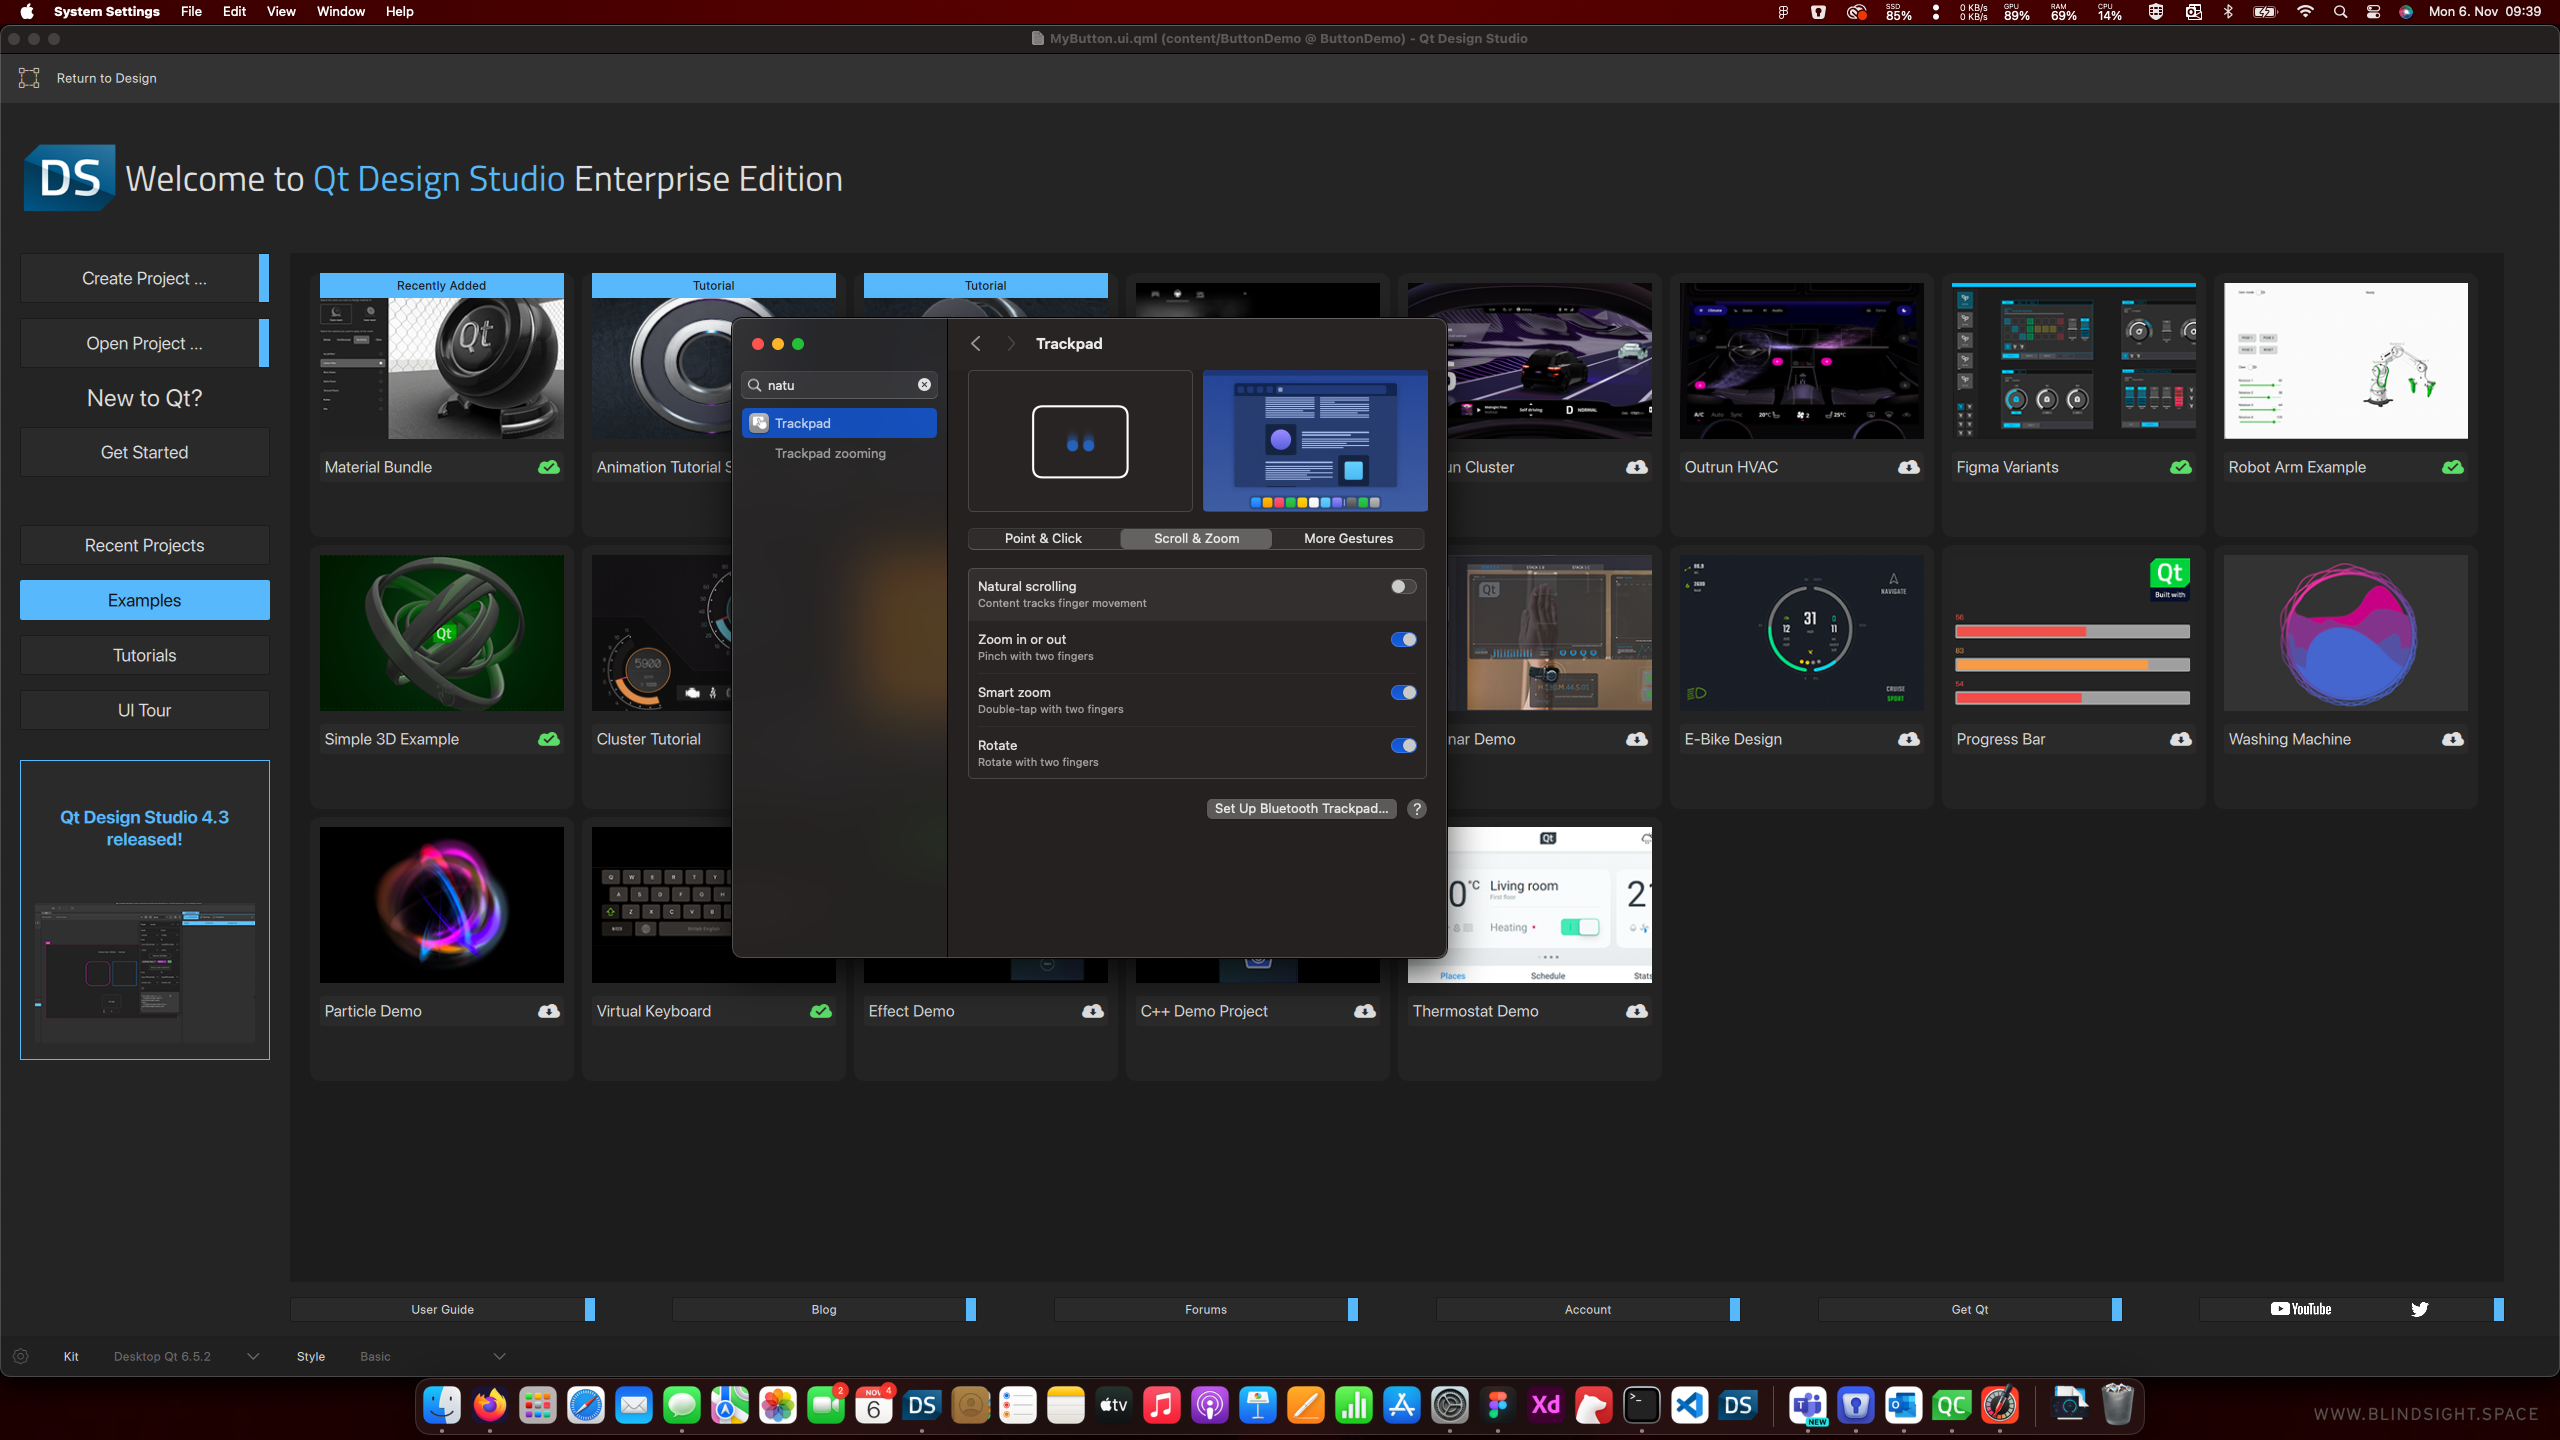This screenshot has height=1440, width=2560.
Task: Open Spotlight search in menu bar
Action: [x=2340, y=12]
